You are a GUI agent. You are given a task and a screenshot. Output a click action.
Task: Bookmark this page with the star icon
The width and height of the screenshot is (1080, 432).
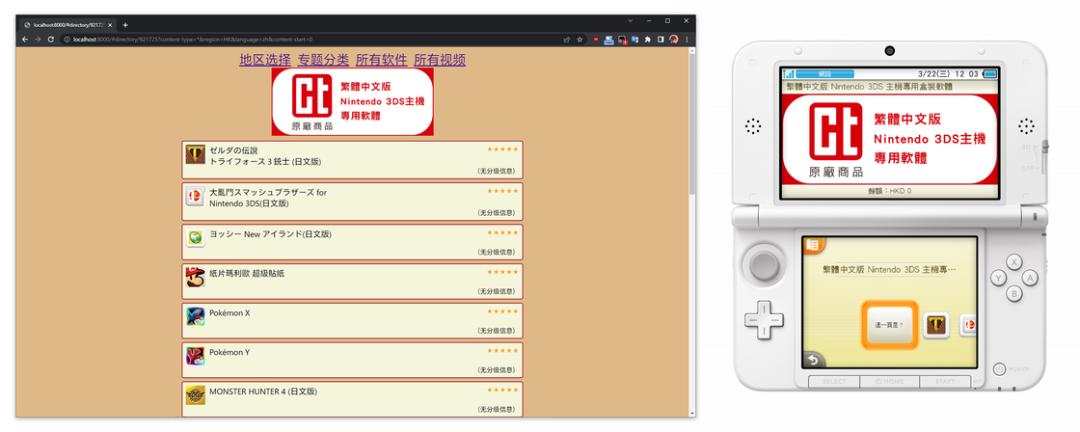pos(581,39)
